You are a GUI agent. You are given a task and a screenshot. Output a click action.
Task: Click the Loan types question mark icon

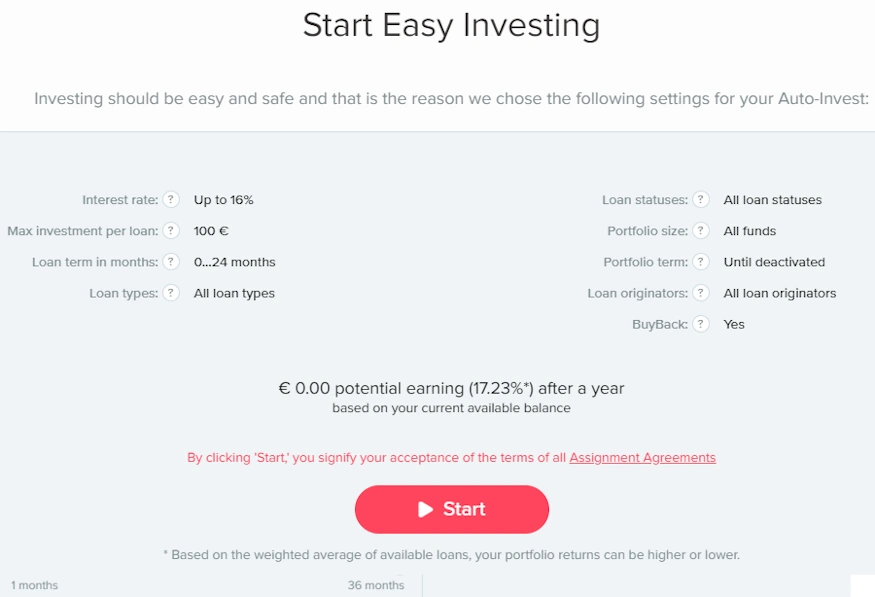(172, 293)
